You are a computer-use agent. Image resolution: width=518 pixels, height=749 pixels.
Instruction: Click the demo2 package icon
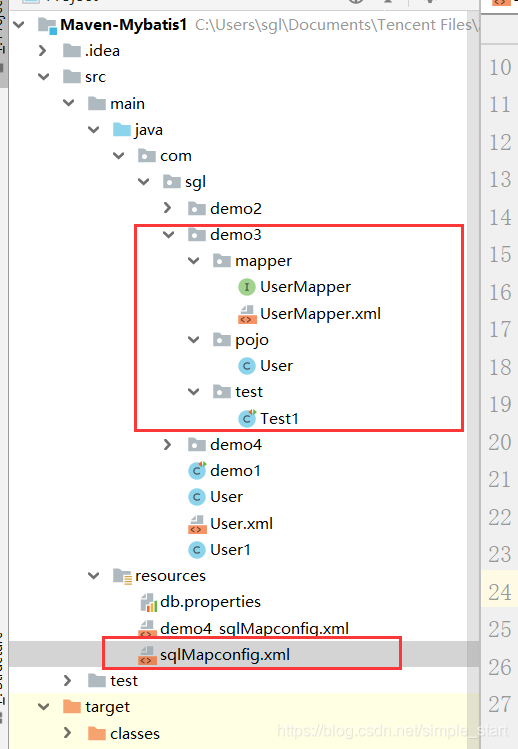click(x=196, y=208)
